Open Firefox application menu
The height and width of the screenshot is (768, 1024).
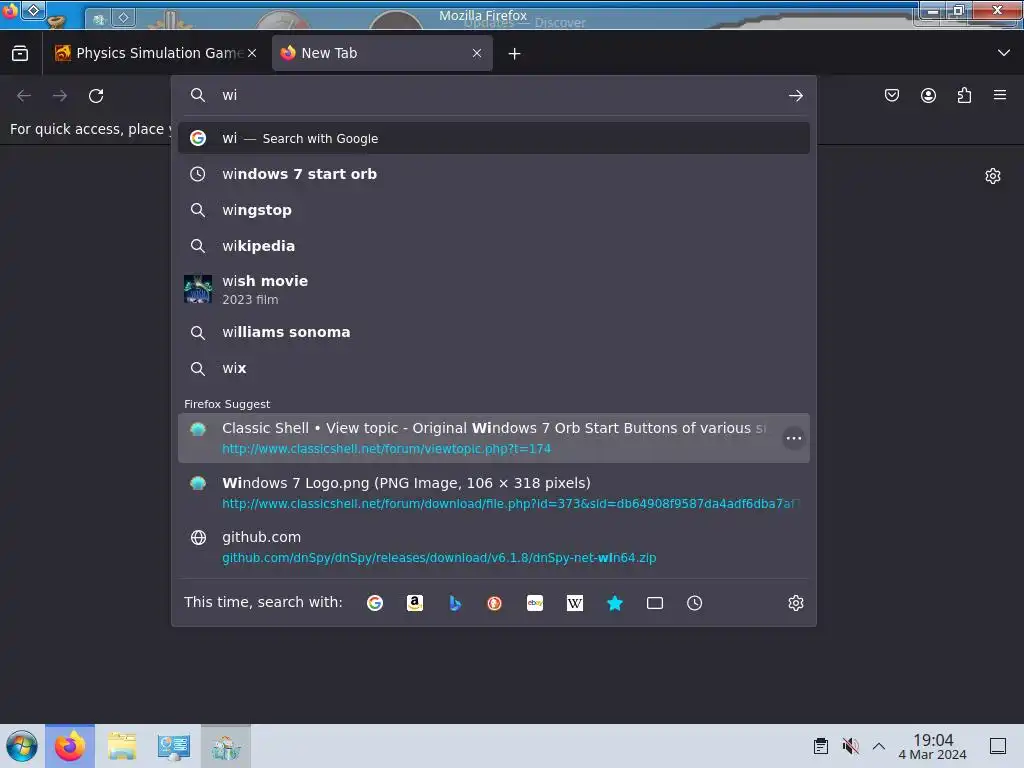(1000, 95)
